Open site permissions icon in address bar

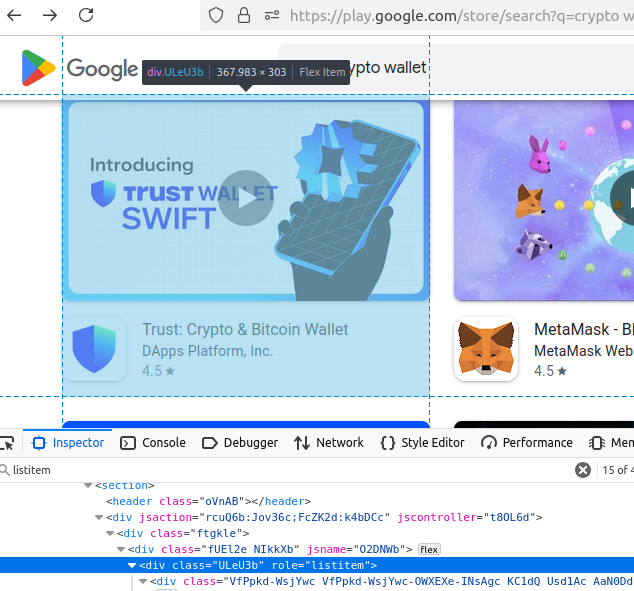coord(272,16)
